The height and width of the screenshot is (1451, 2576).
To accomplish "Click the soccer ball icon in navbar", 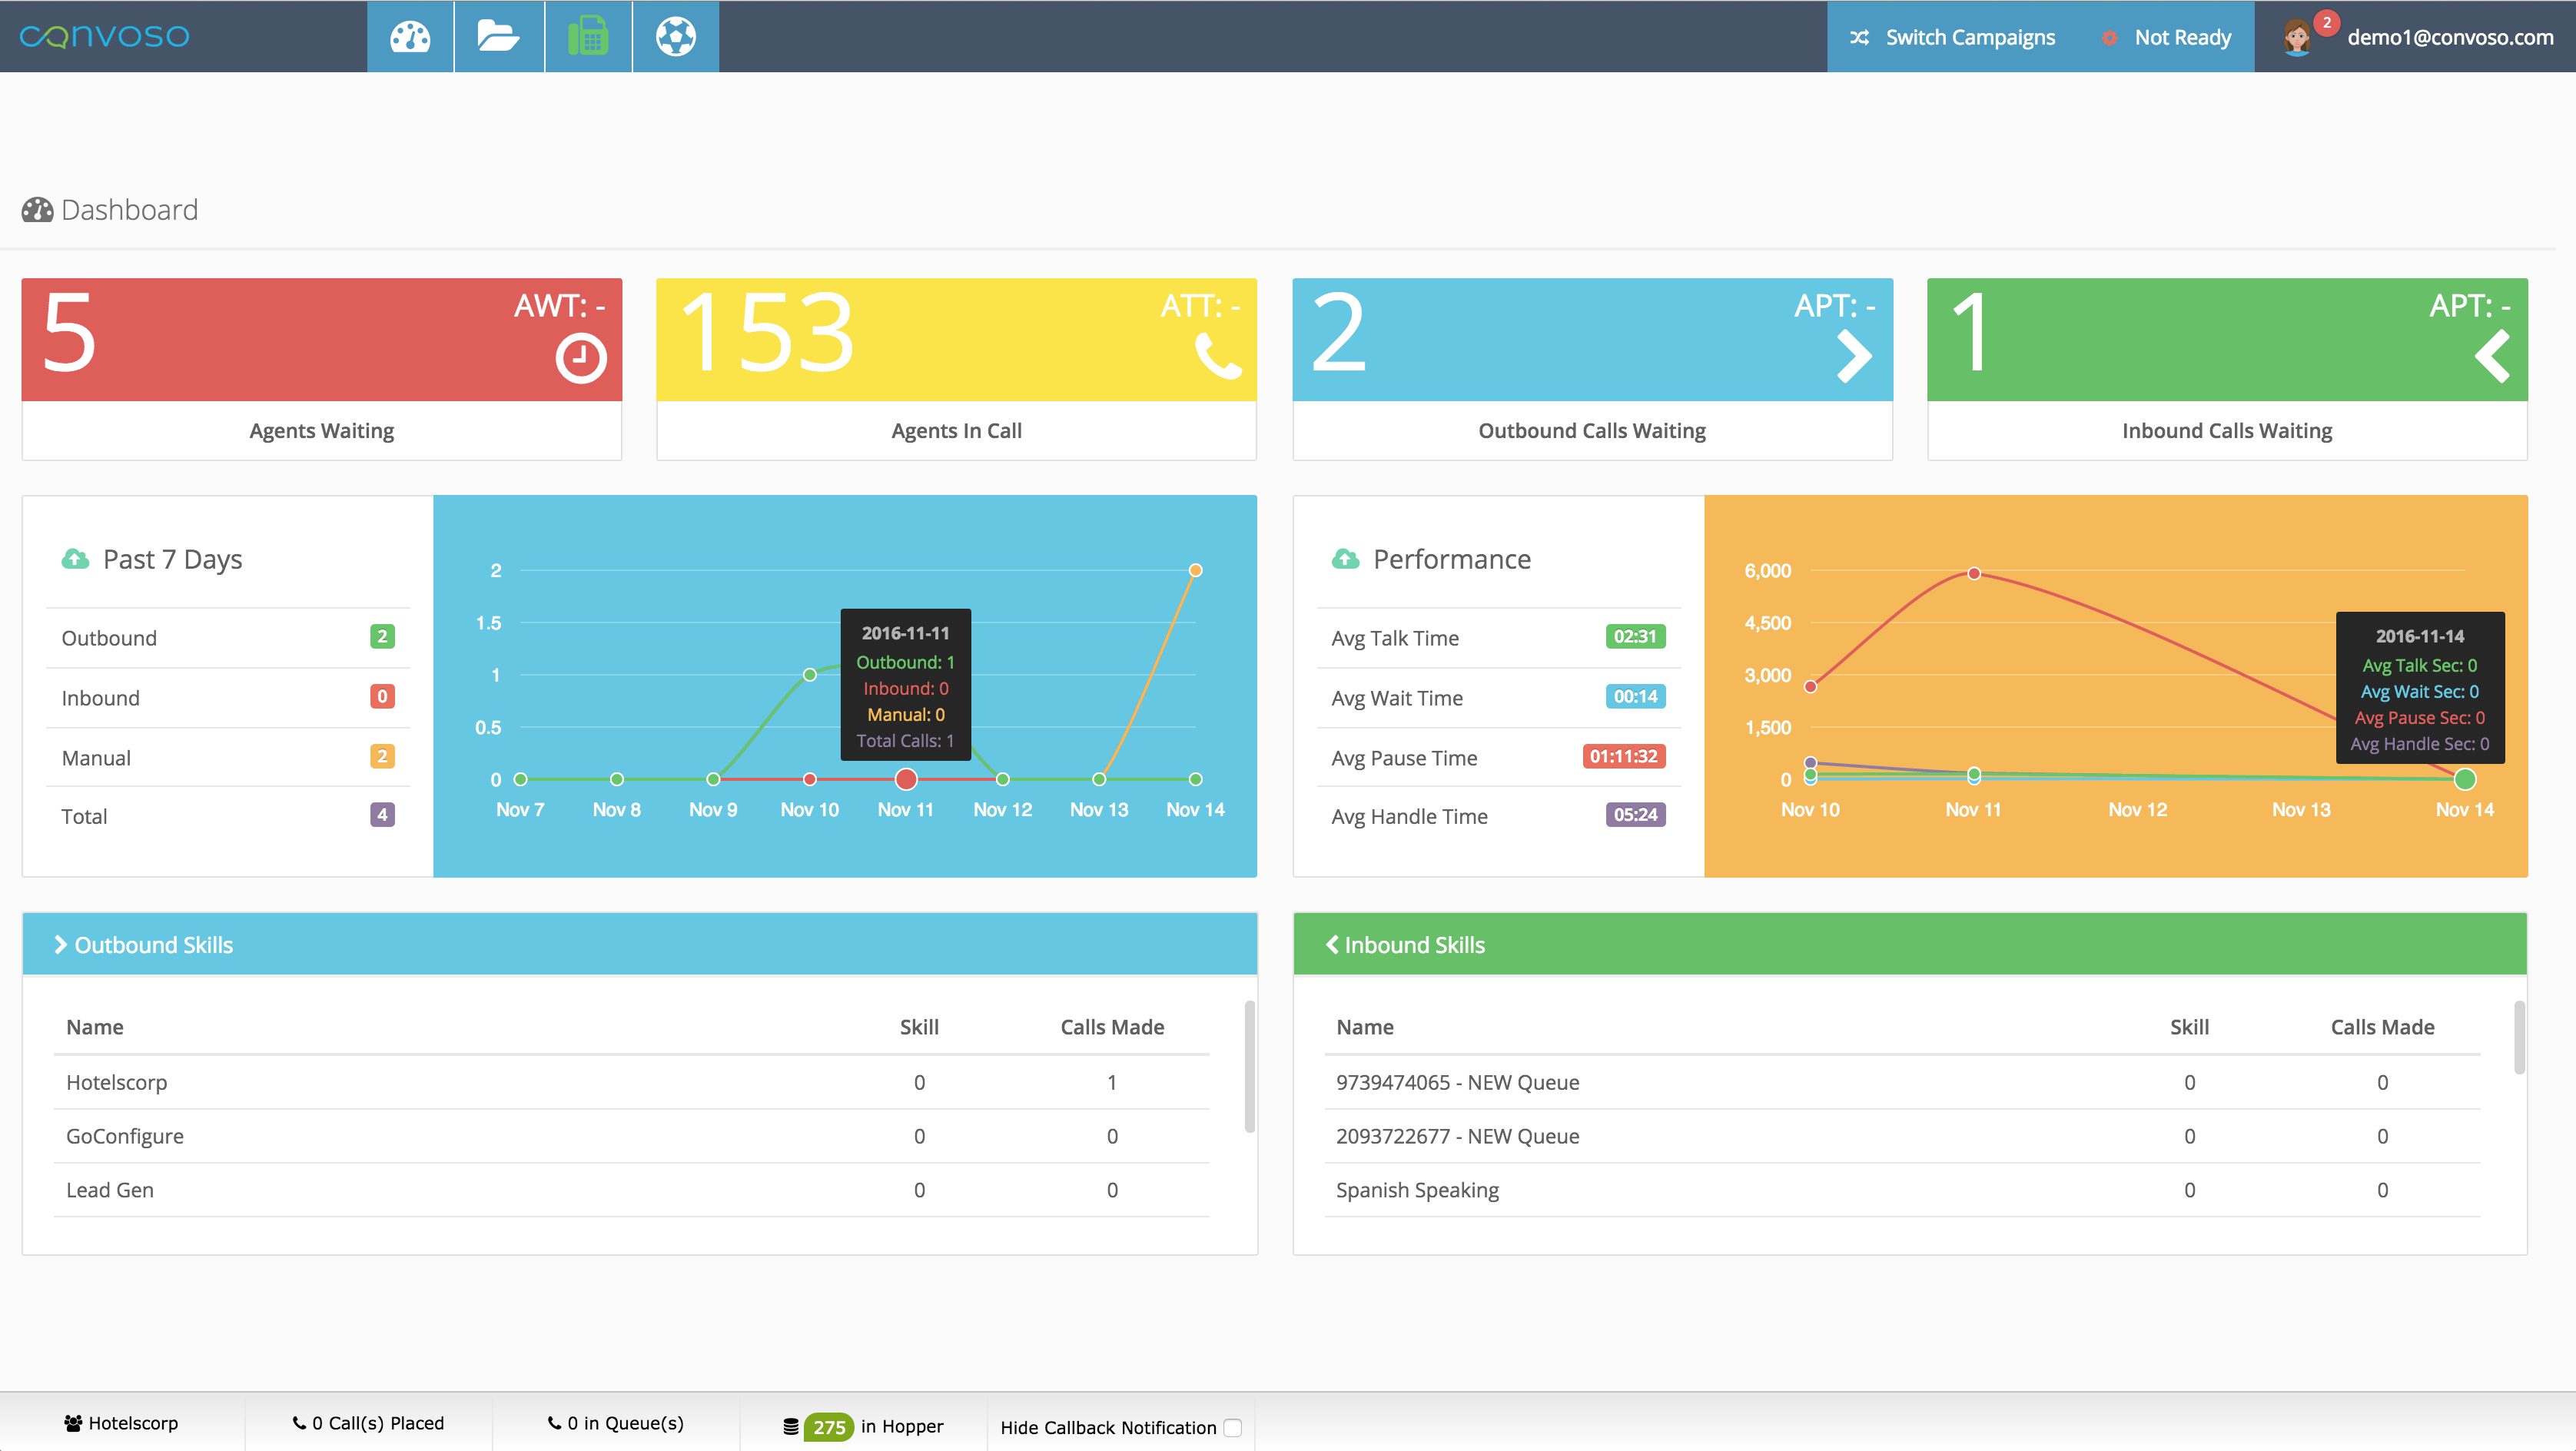I will (676, 37).
